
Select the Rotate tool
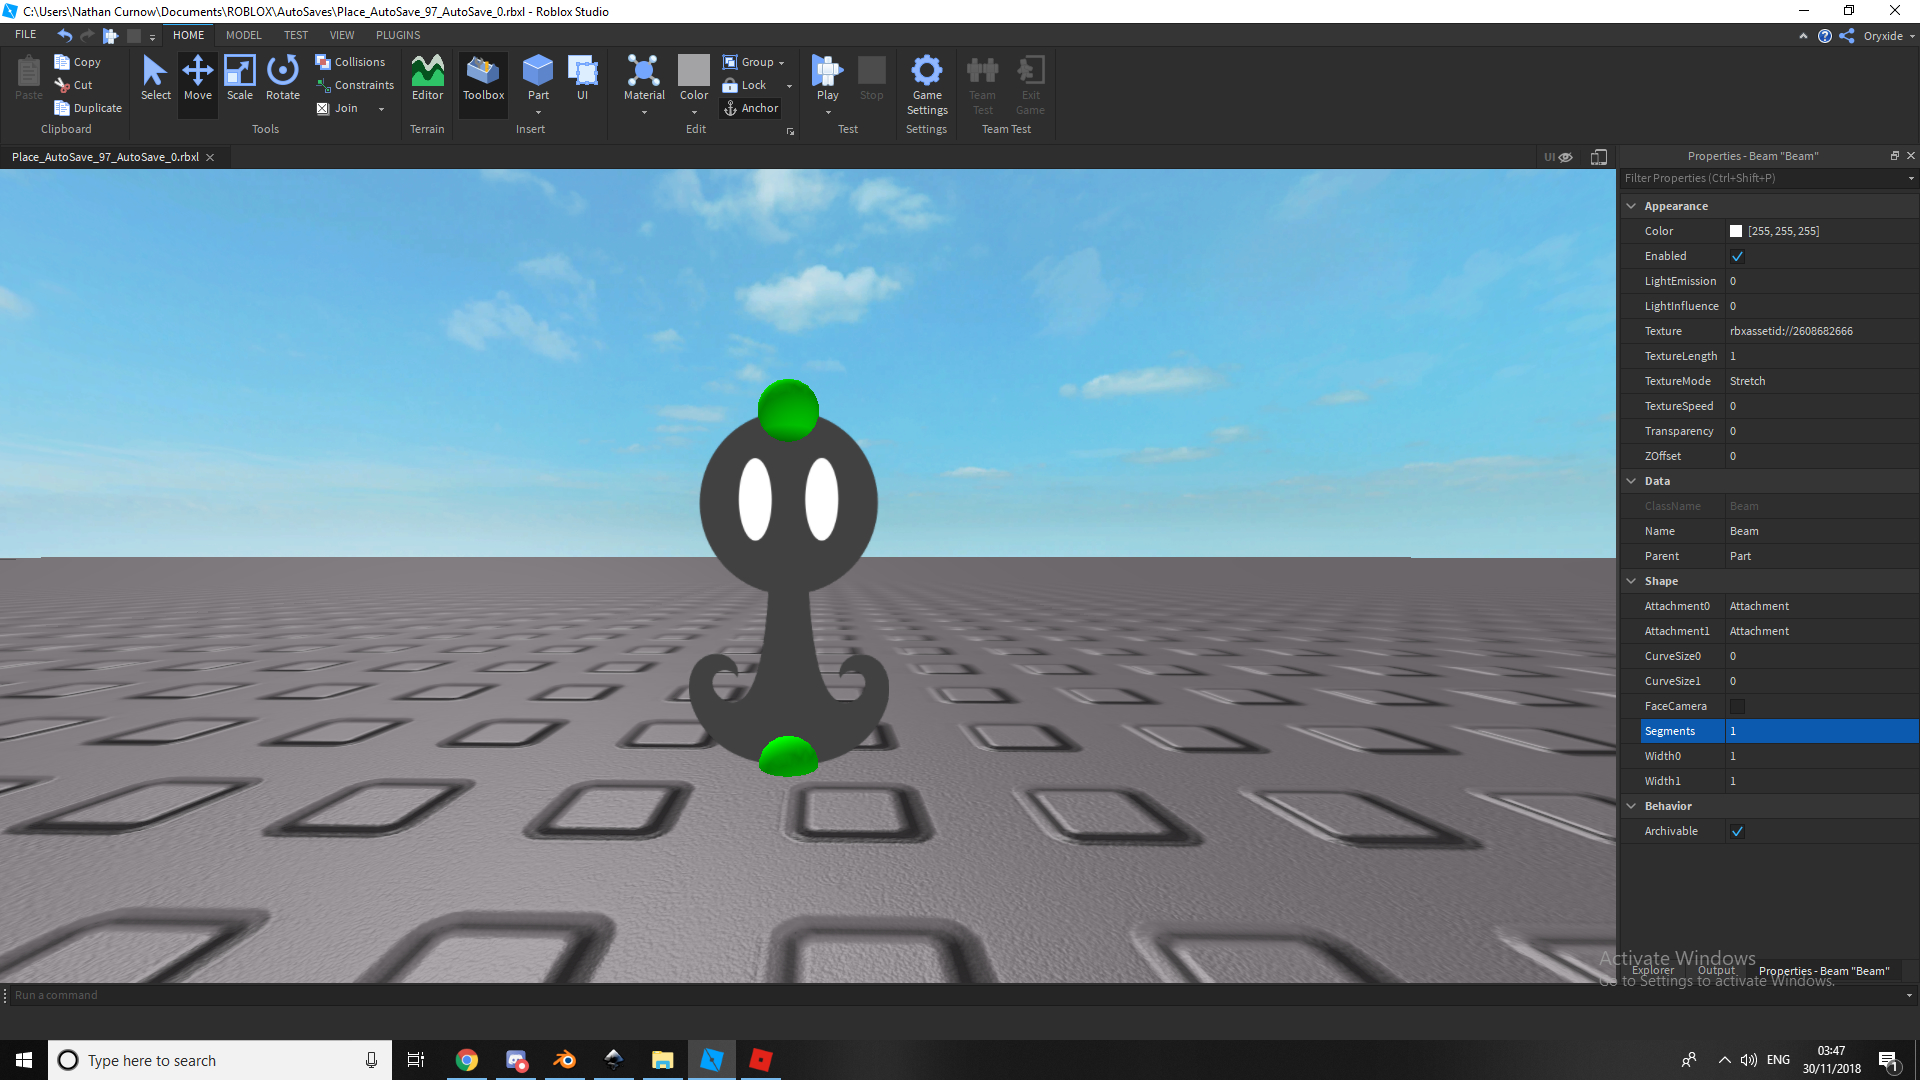tap(282, 80)
